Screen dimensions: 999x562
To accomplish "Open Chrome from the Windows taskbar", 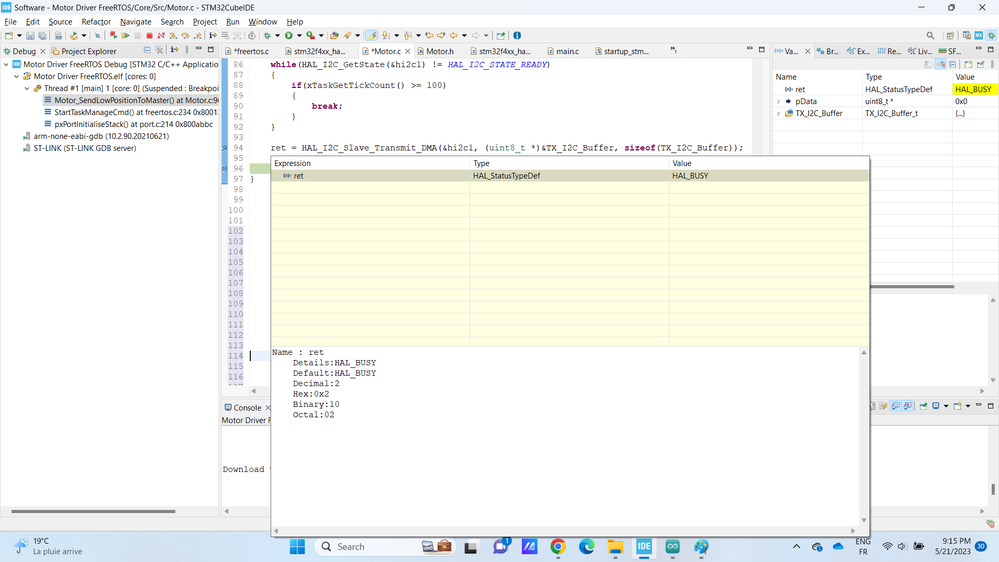I will (x=558, y=547).
